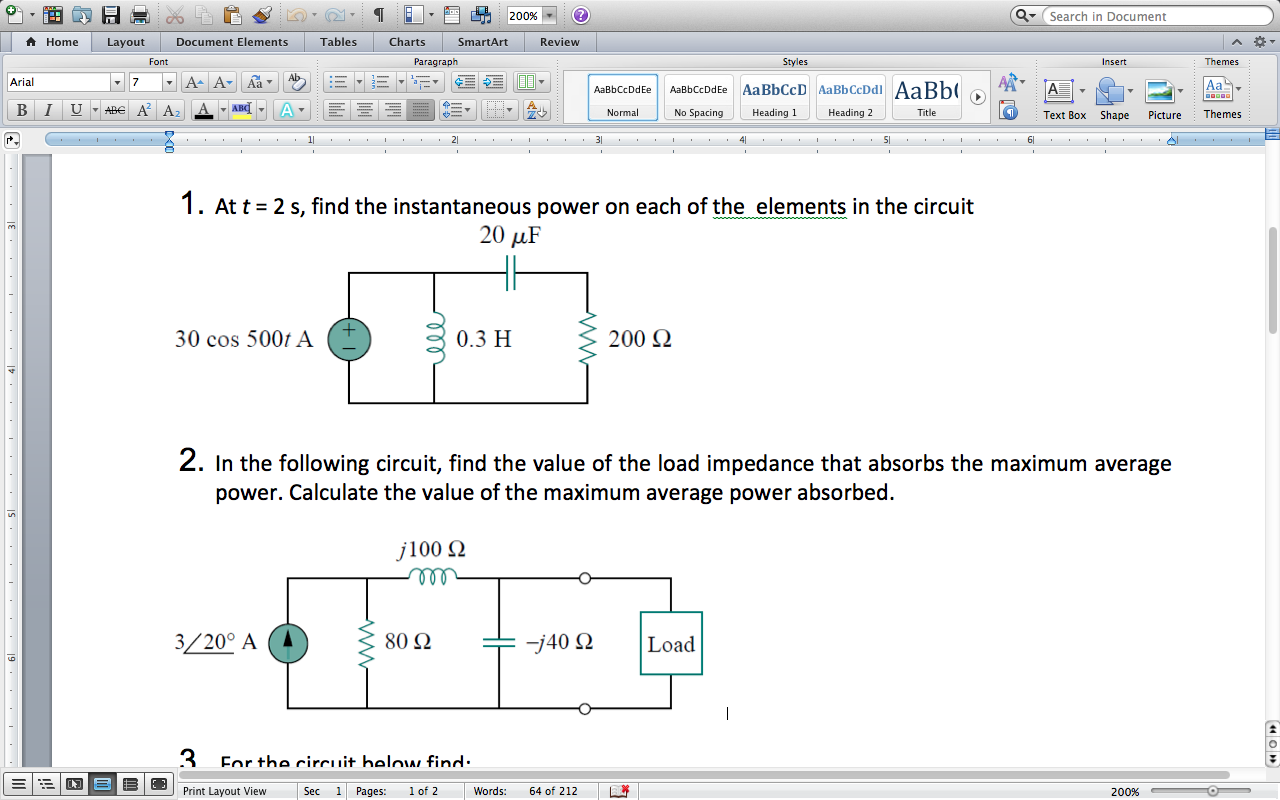Screen dimensions: 1280x800
Task: Switch to the Layout tab
Action: [126, 42]
